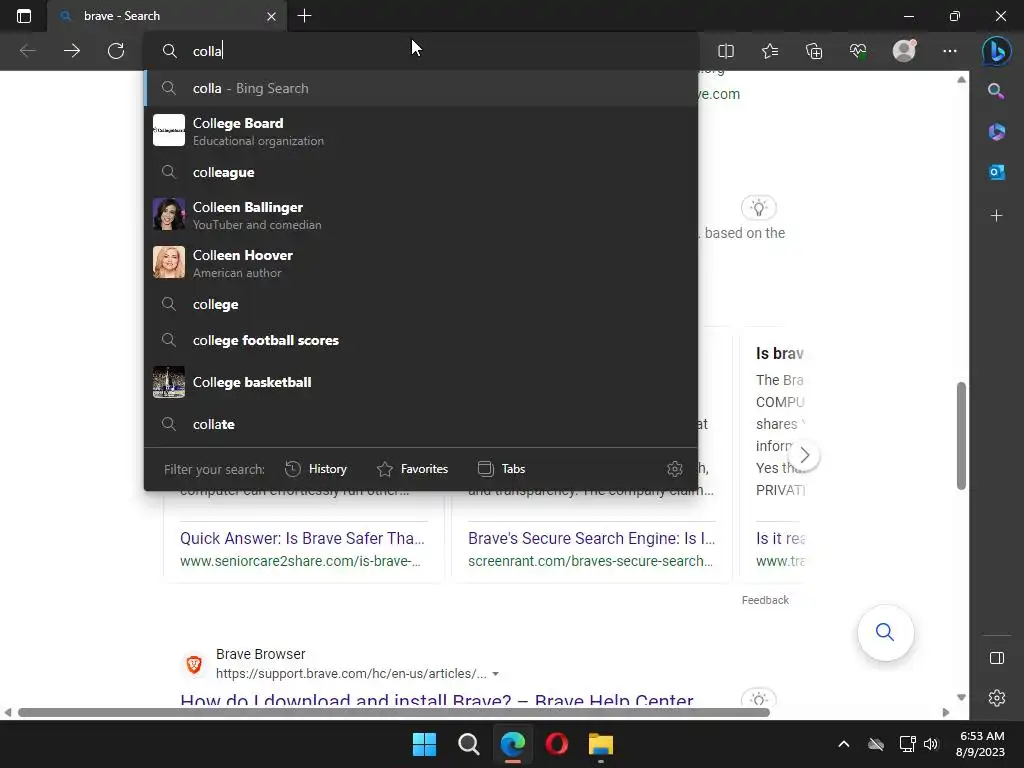Open split screen view icon
Viewport: 1024px width, 768px height.
pos(726,51)
